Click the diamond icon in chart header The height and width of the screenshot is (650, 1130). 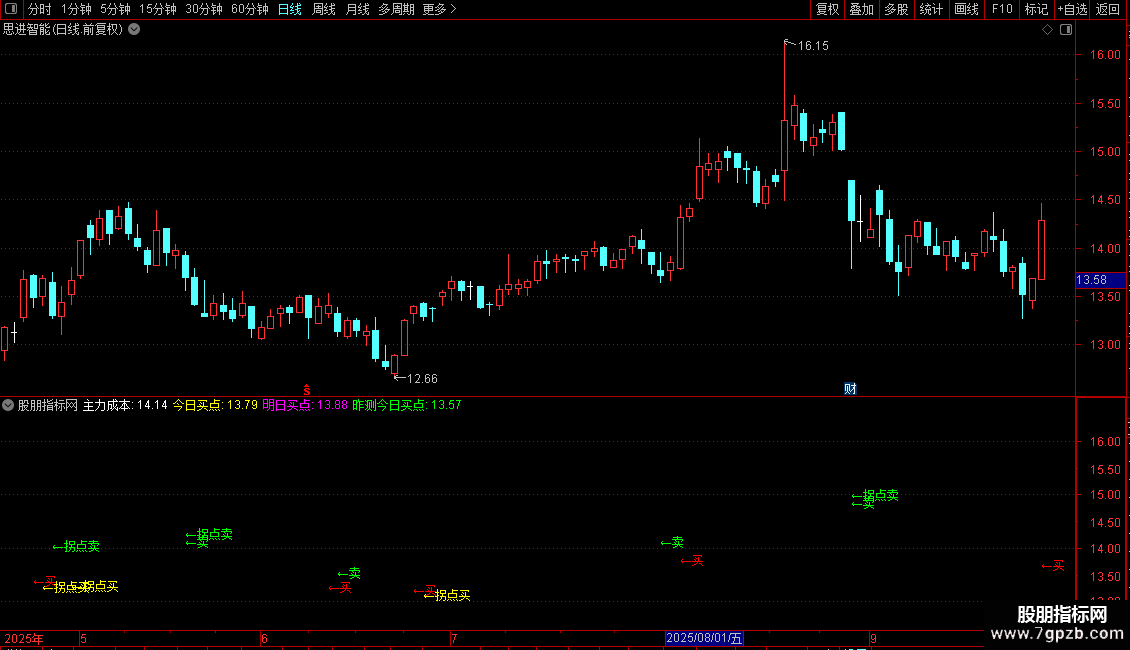click(1047, 30)
